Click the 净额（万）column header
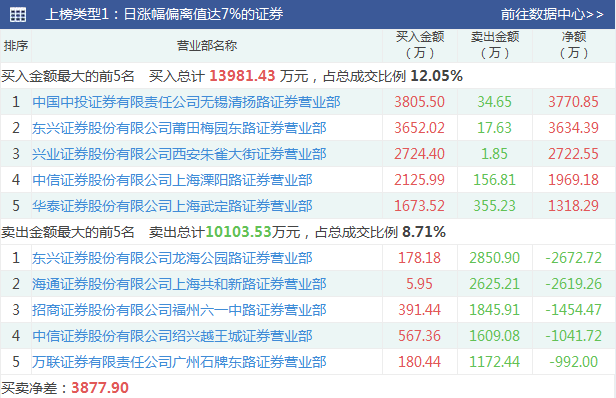Viewport: 616px width, 398px height. click(x=574, y=45)
